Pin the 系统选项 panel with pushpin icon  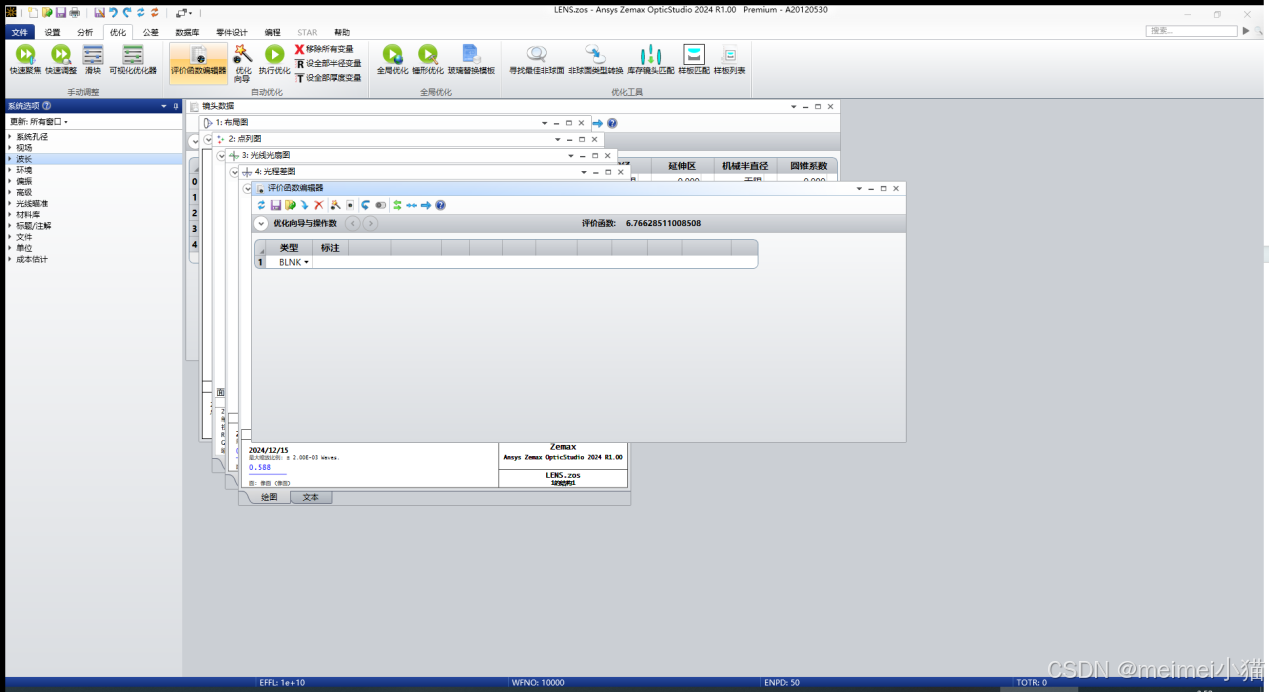(x=176, y=106)
